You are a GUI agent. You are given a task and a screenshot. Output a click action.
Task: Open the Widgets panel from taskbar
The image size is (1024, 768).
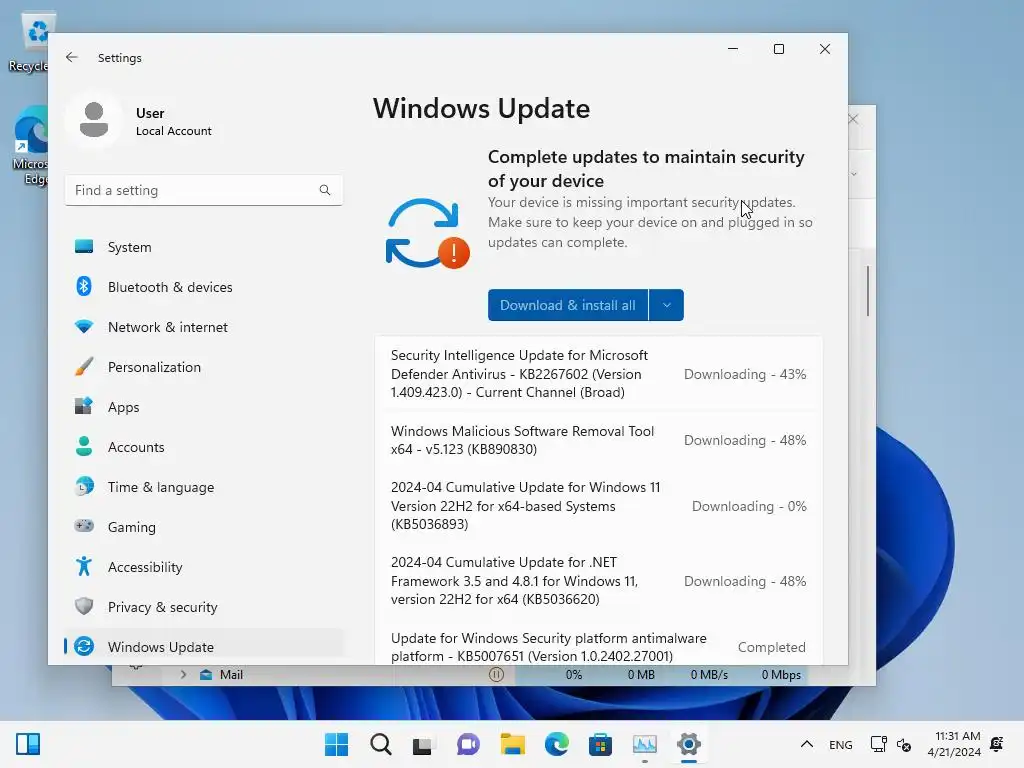point(28,744)
